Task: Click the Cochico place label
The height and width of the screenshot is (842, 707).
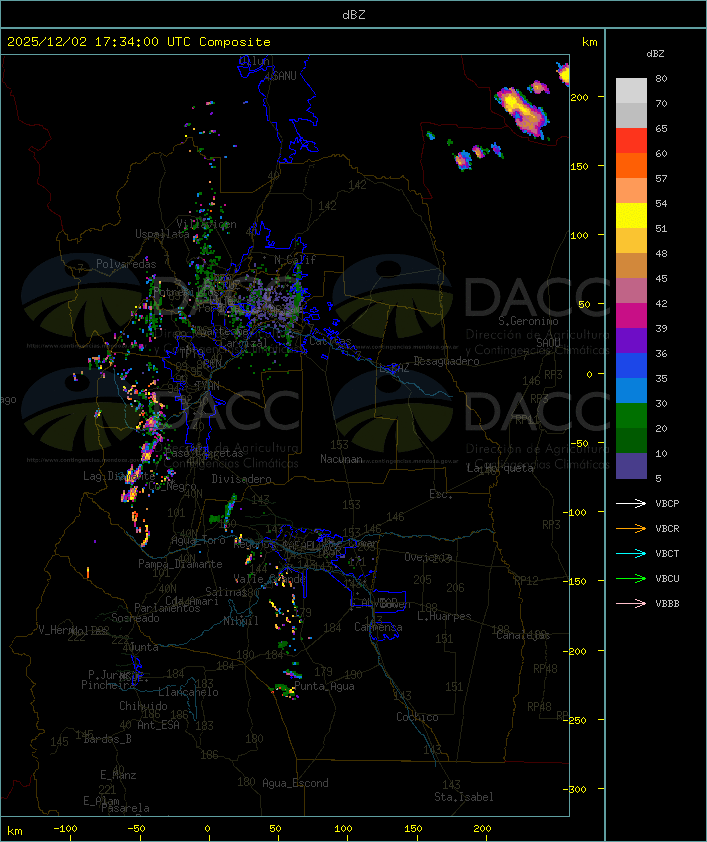Action: click(417, 717)
